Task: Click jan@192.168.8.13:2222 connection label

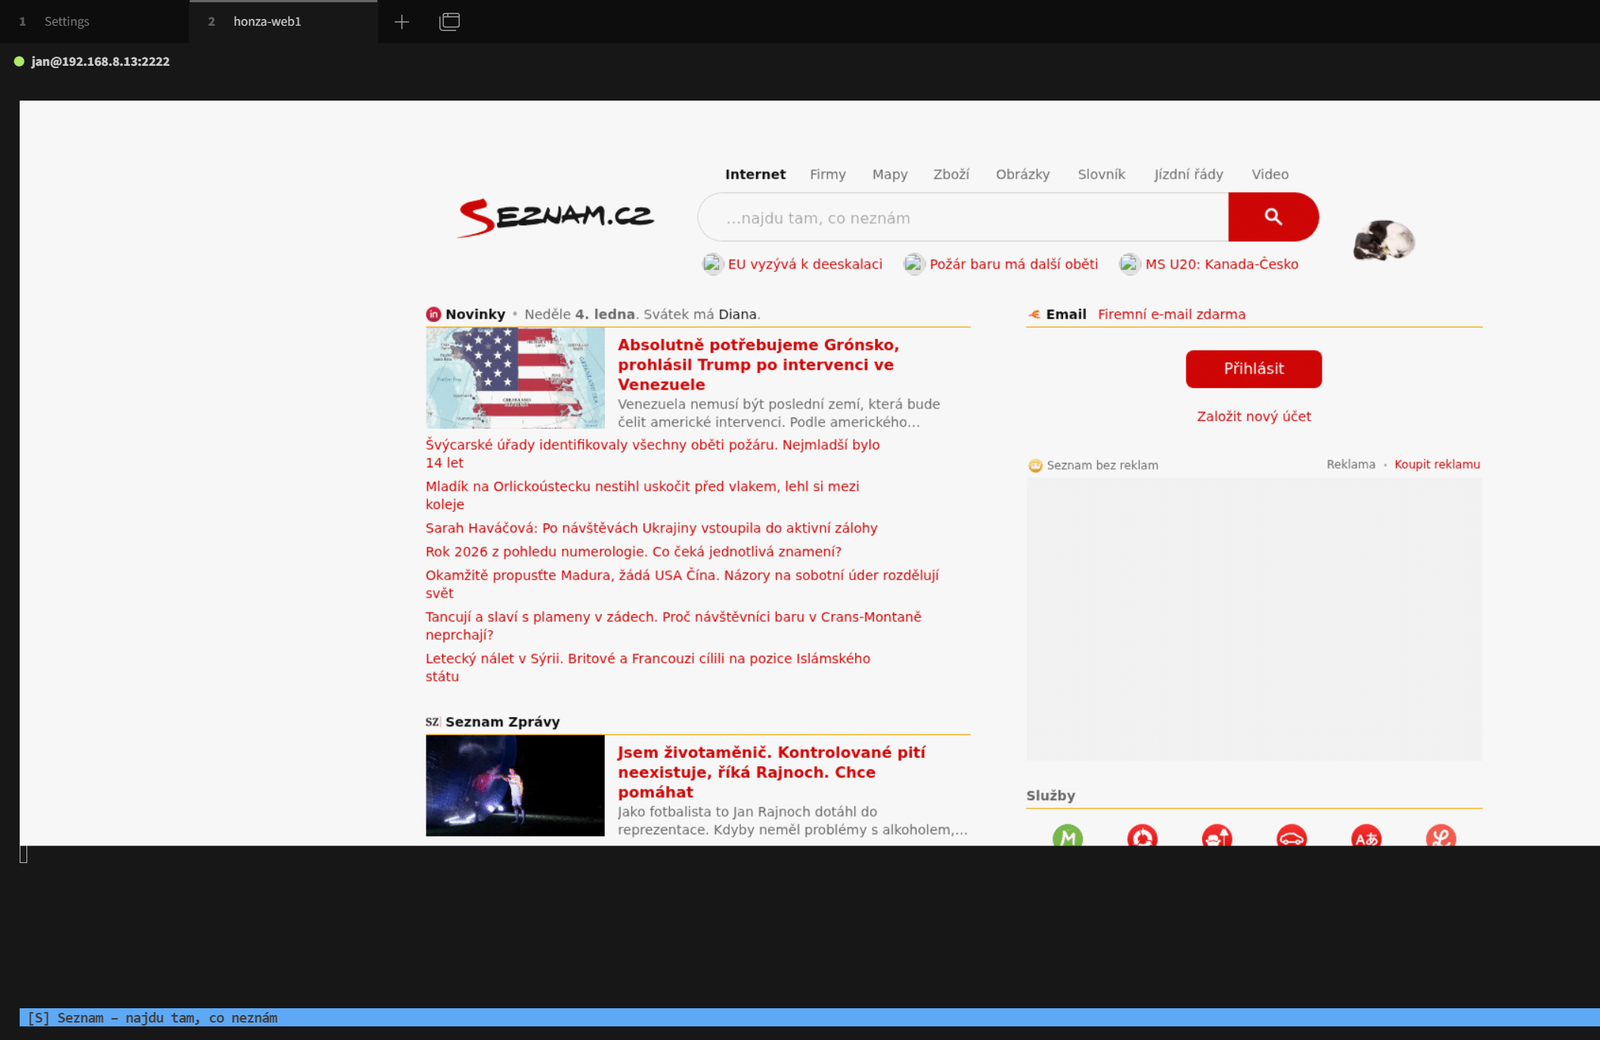Action: pos(100,61)
